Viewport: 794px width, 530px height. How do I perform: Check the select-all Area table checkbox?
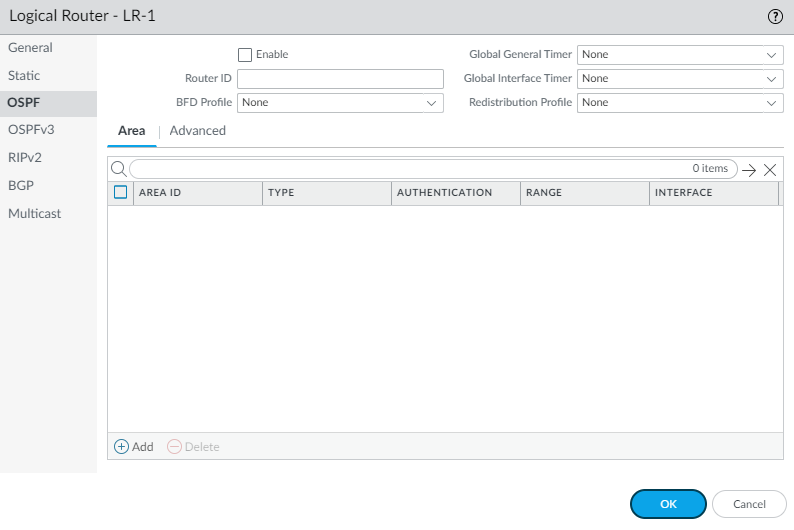pyautogui.click(x=121, y=192)
